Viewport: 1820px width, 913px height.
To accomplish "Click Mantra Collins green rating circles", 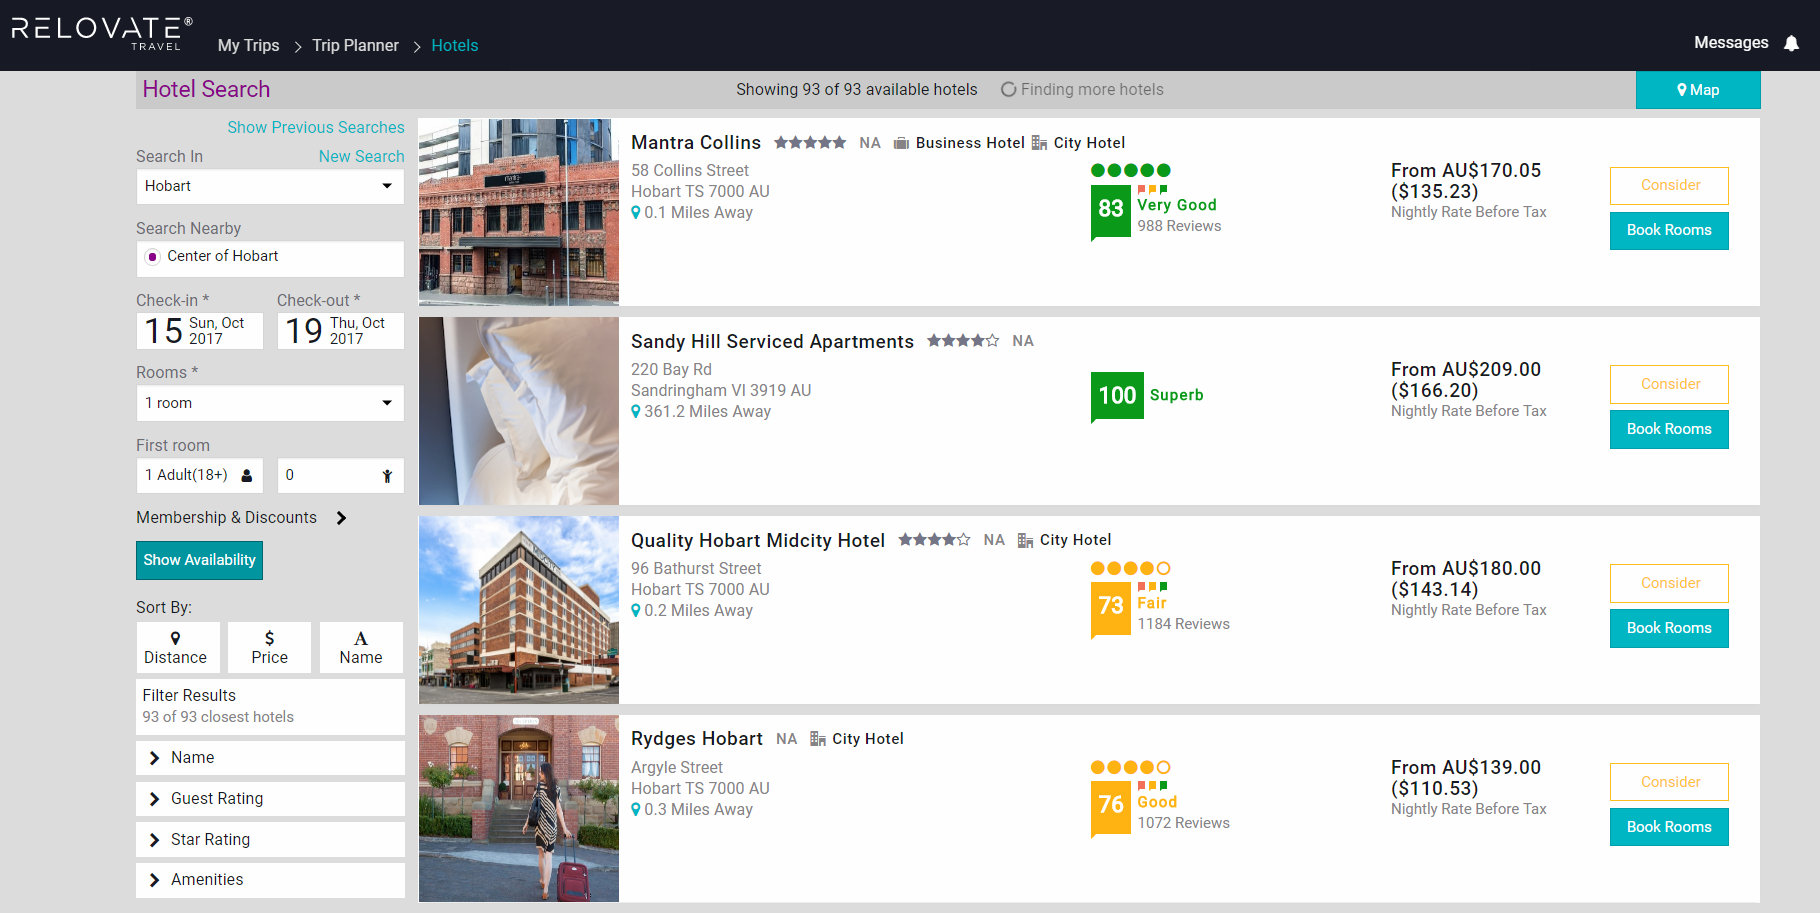I will pyautogui.click(x=1130, y=170).
